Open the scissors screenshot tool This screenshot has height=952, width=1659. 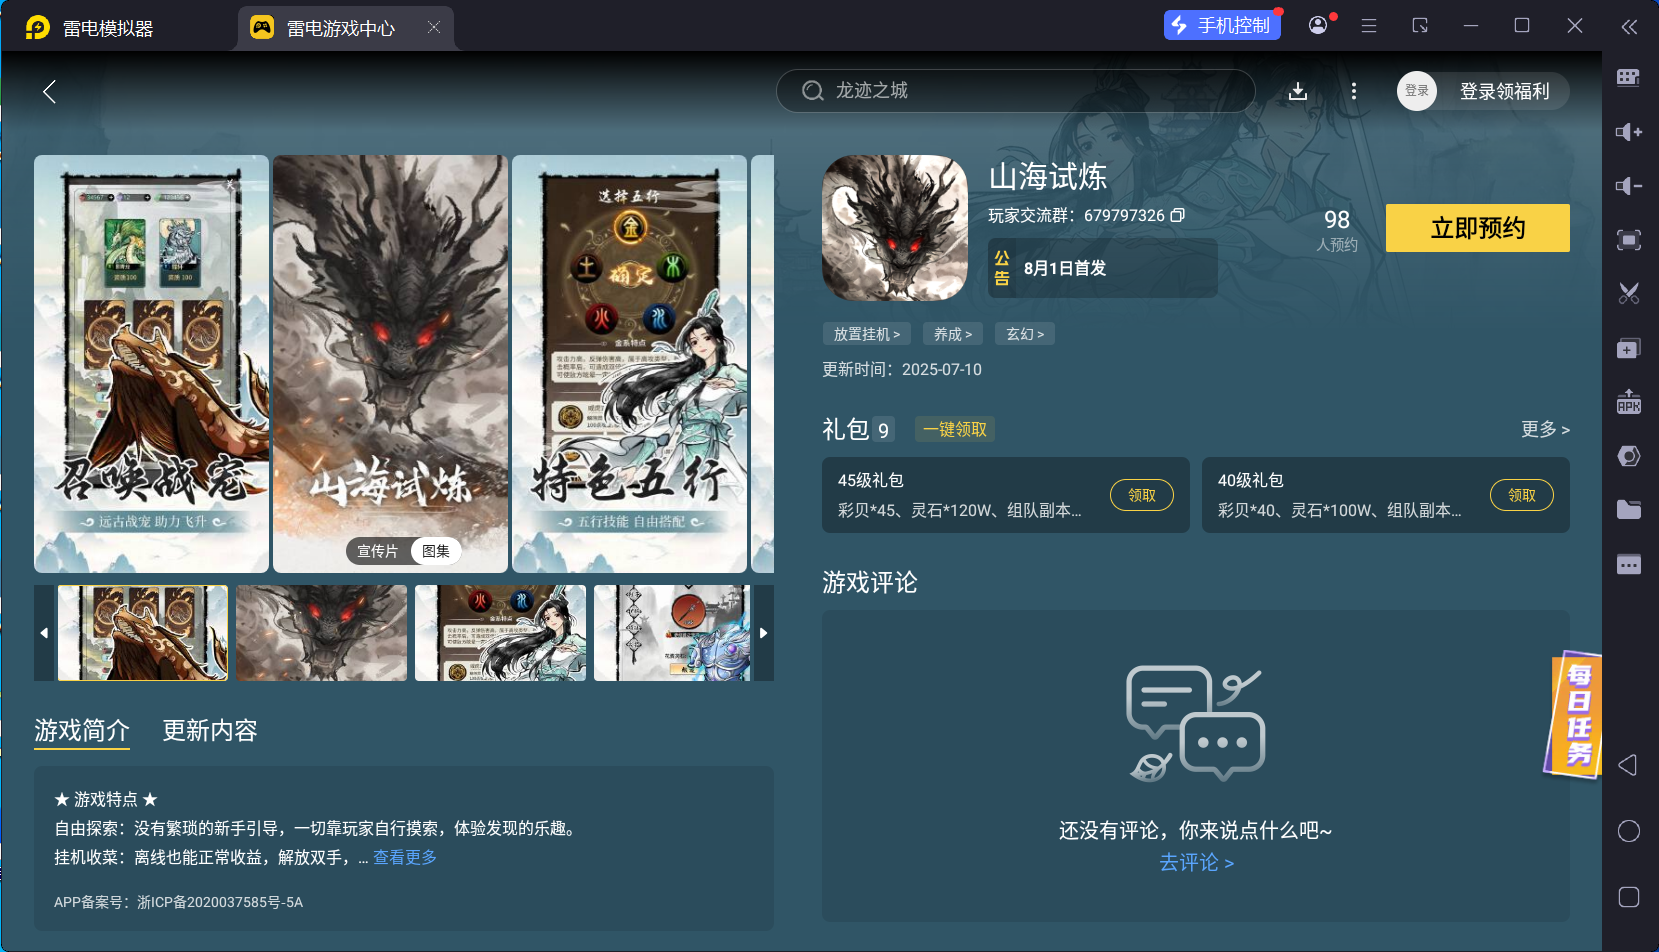click(1629, 294)
